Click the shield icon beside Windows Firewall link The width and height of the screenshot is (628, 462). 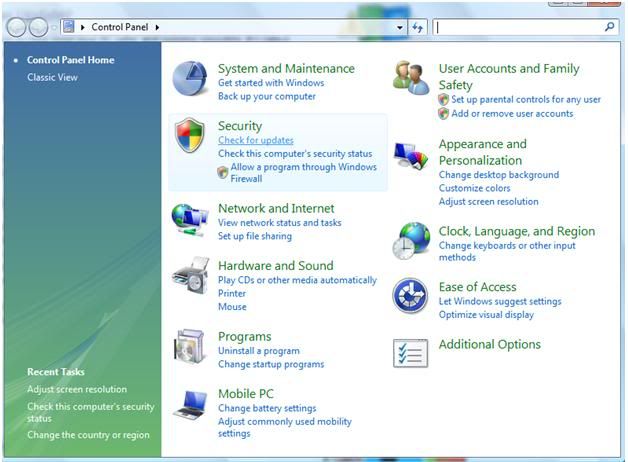(x=223, y=172)
